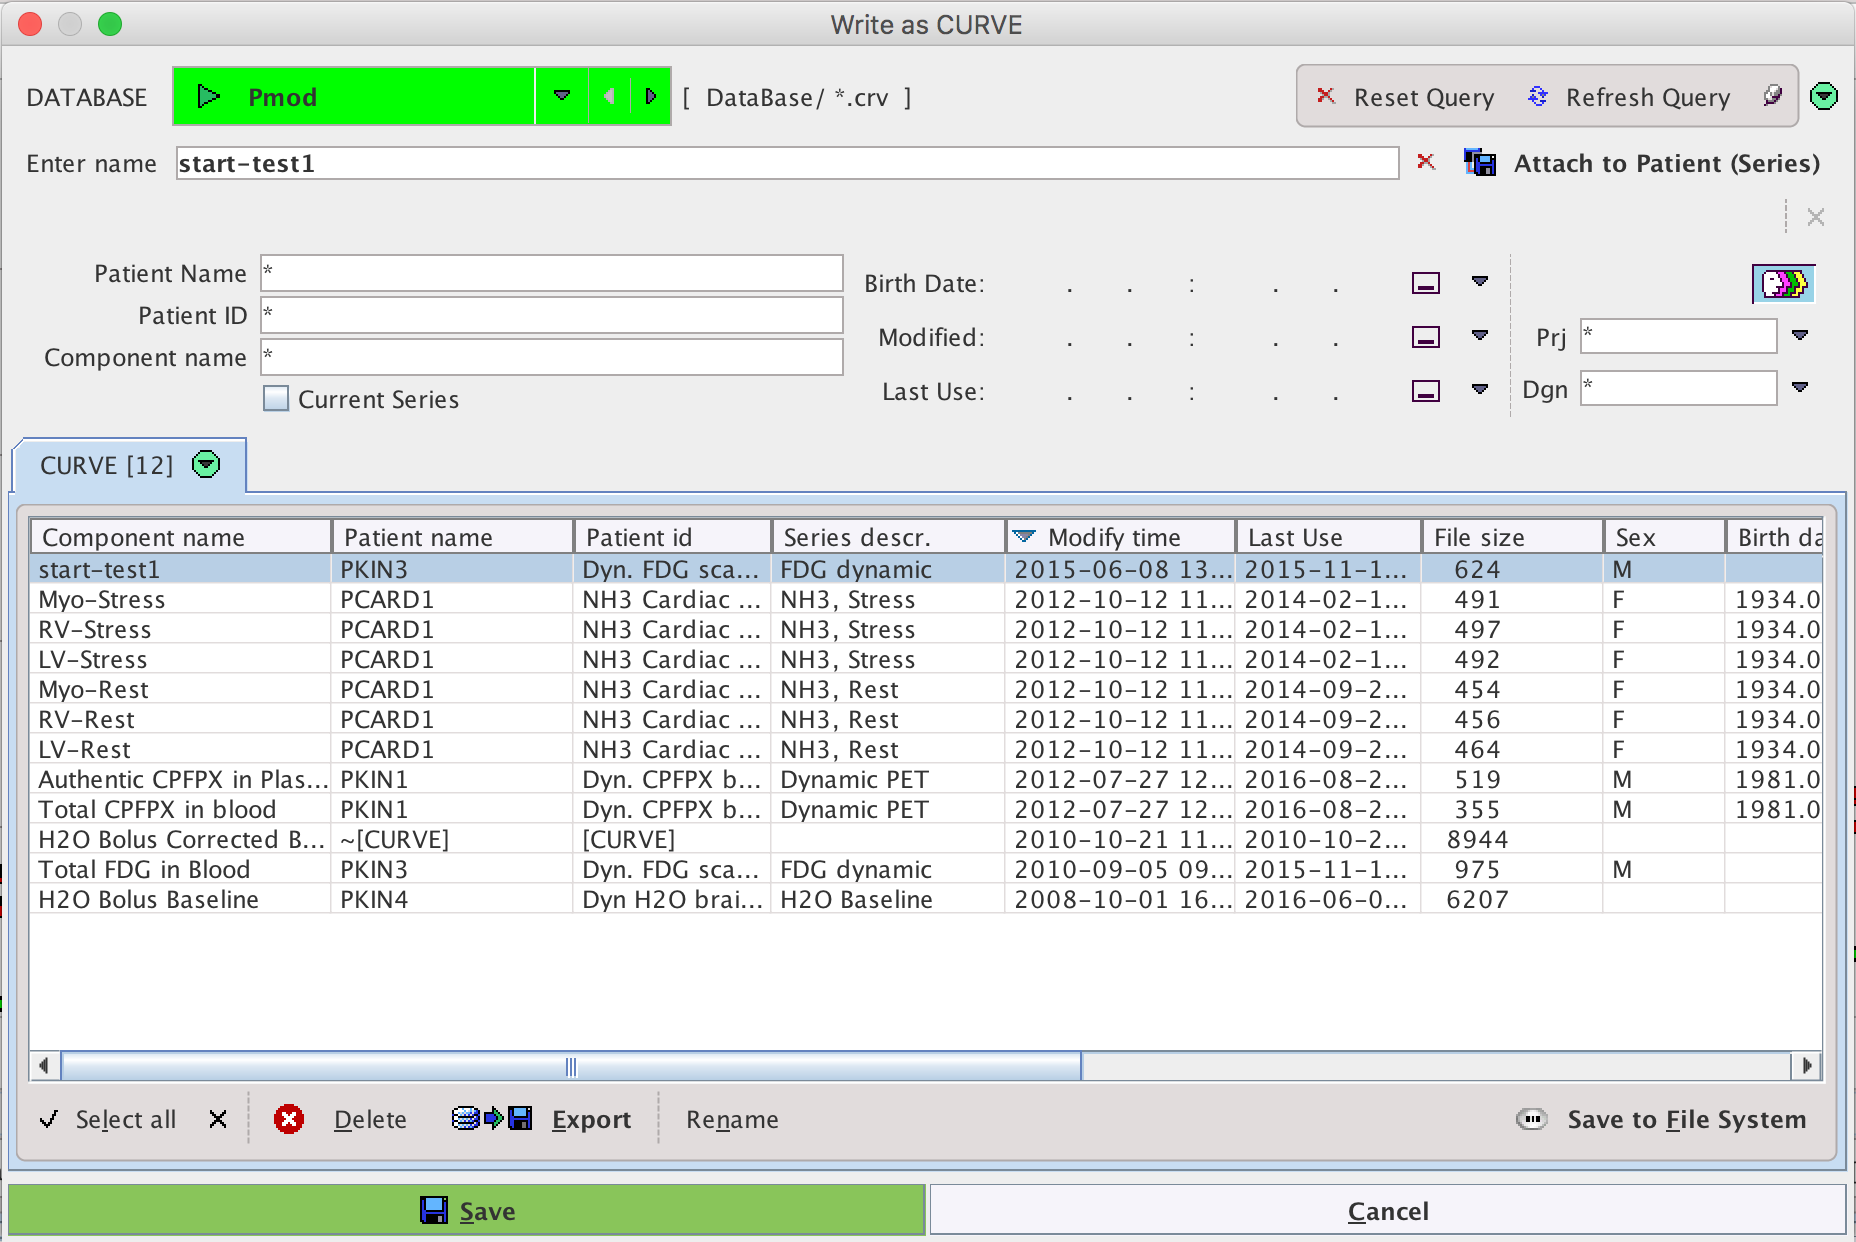This screenshot has height=1242, width=1856.
Task: Click the Rename button
Action: [x=732, y=1119]
